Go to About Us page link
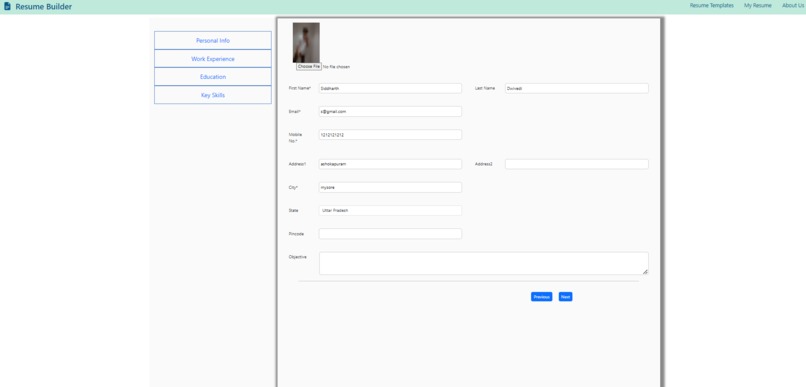Viewport: 806px width, 387px height. [x=793, y=6]
